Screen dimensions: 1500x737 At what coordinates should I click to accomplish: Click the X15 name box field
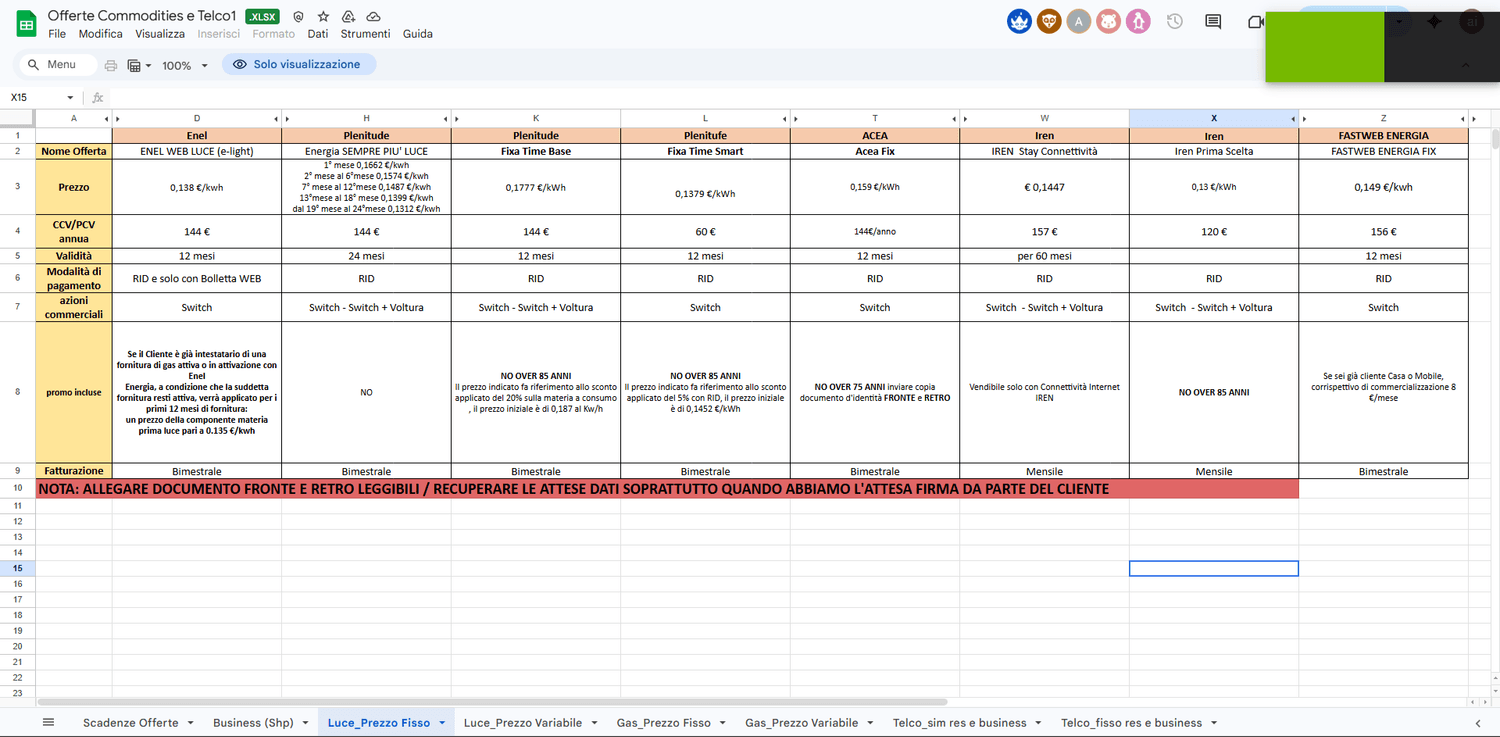(35, 98)
